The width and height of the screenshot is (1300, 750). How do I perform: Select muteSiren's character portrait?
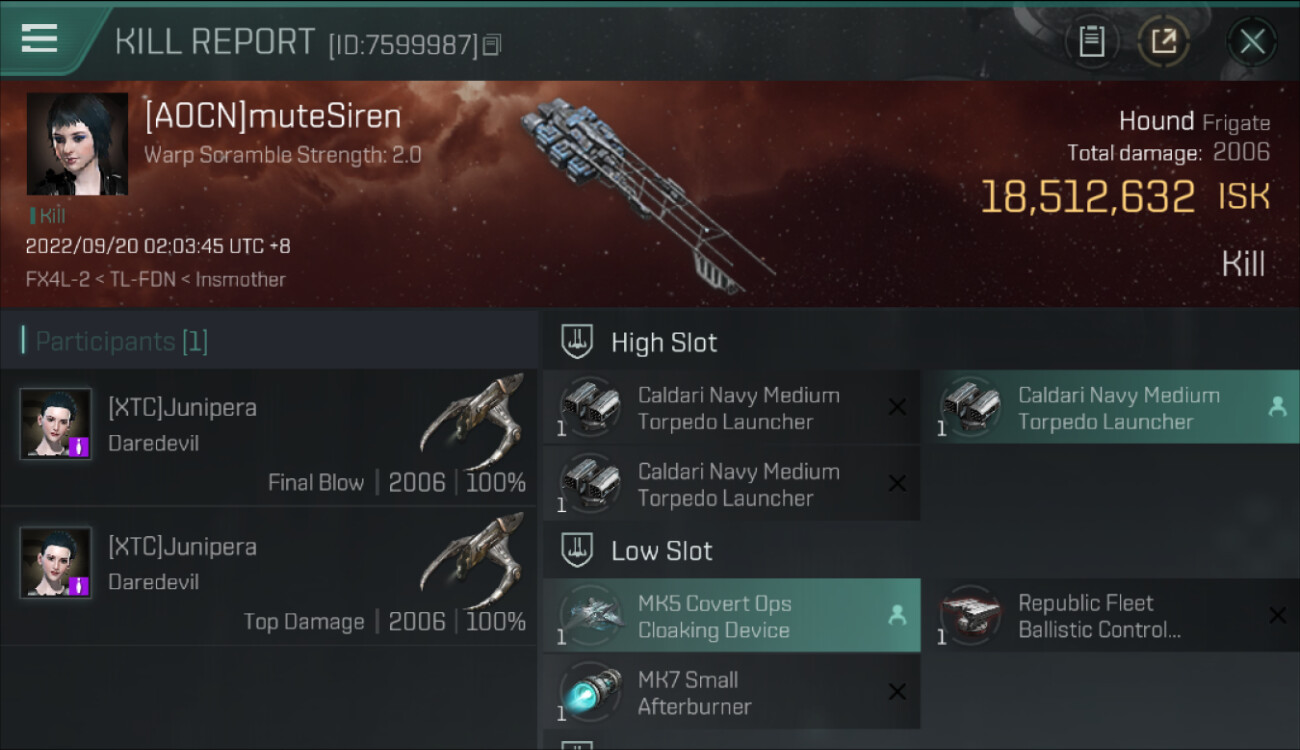pos(77,144)
